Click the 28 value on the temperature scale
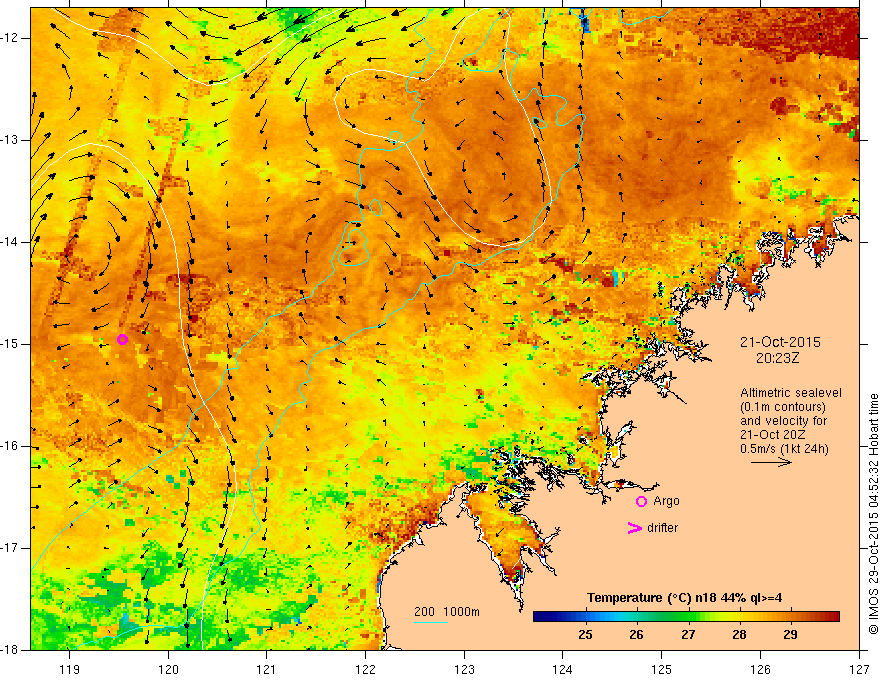 click(739, 635)
